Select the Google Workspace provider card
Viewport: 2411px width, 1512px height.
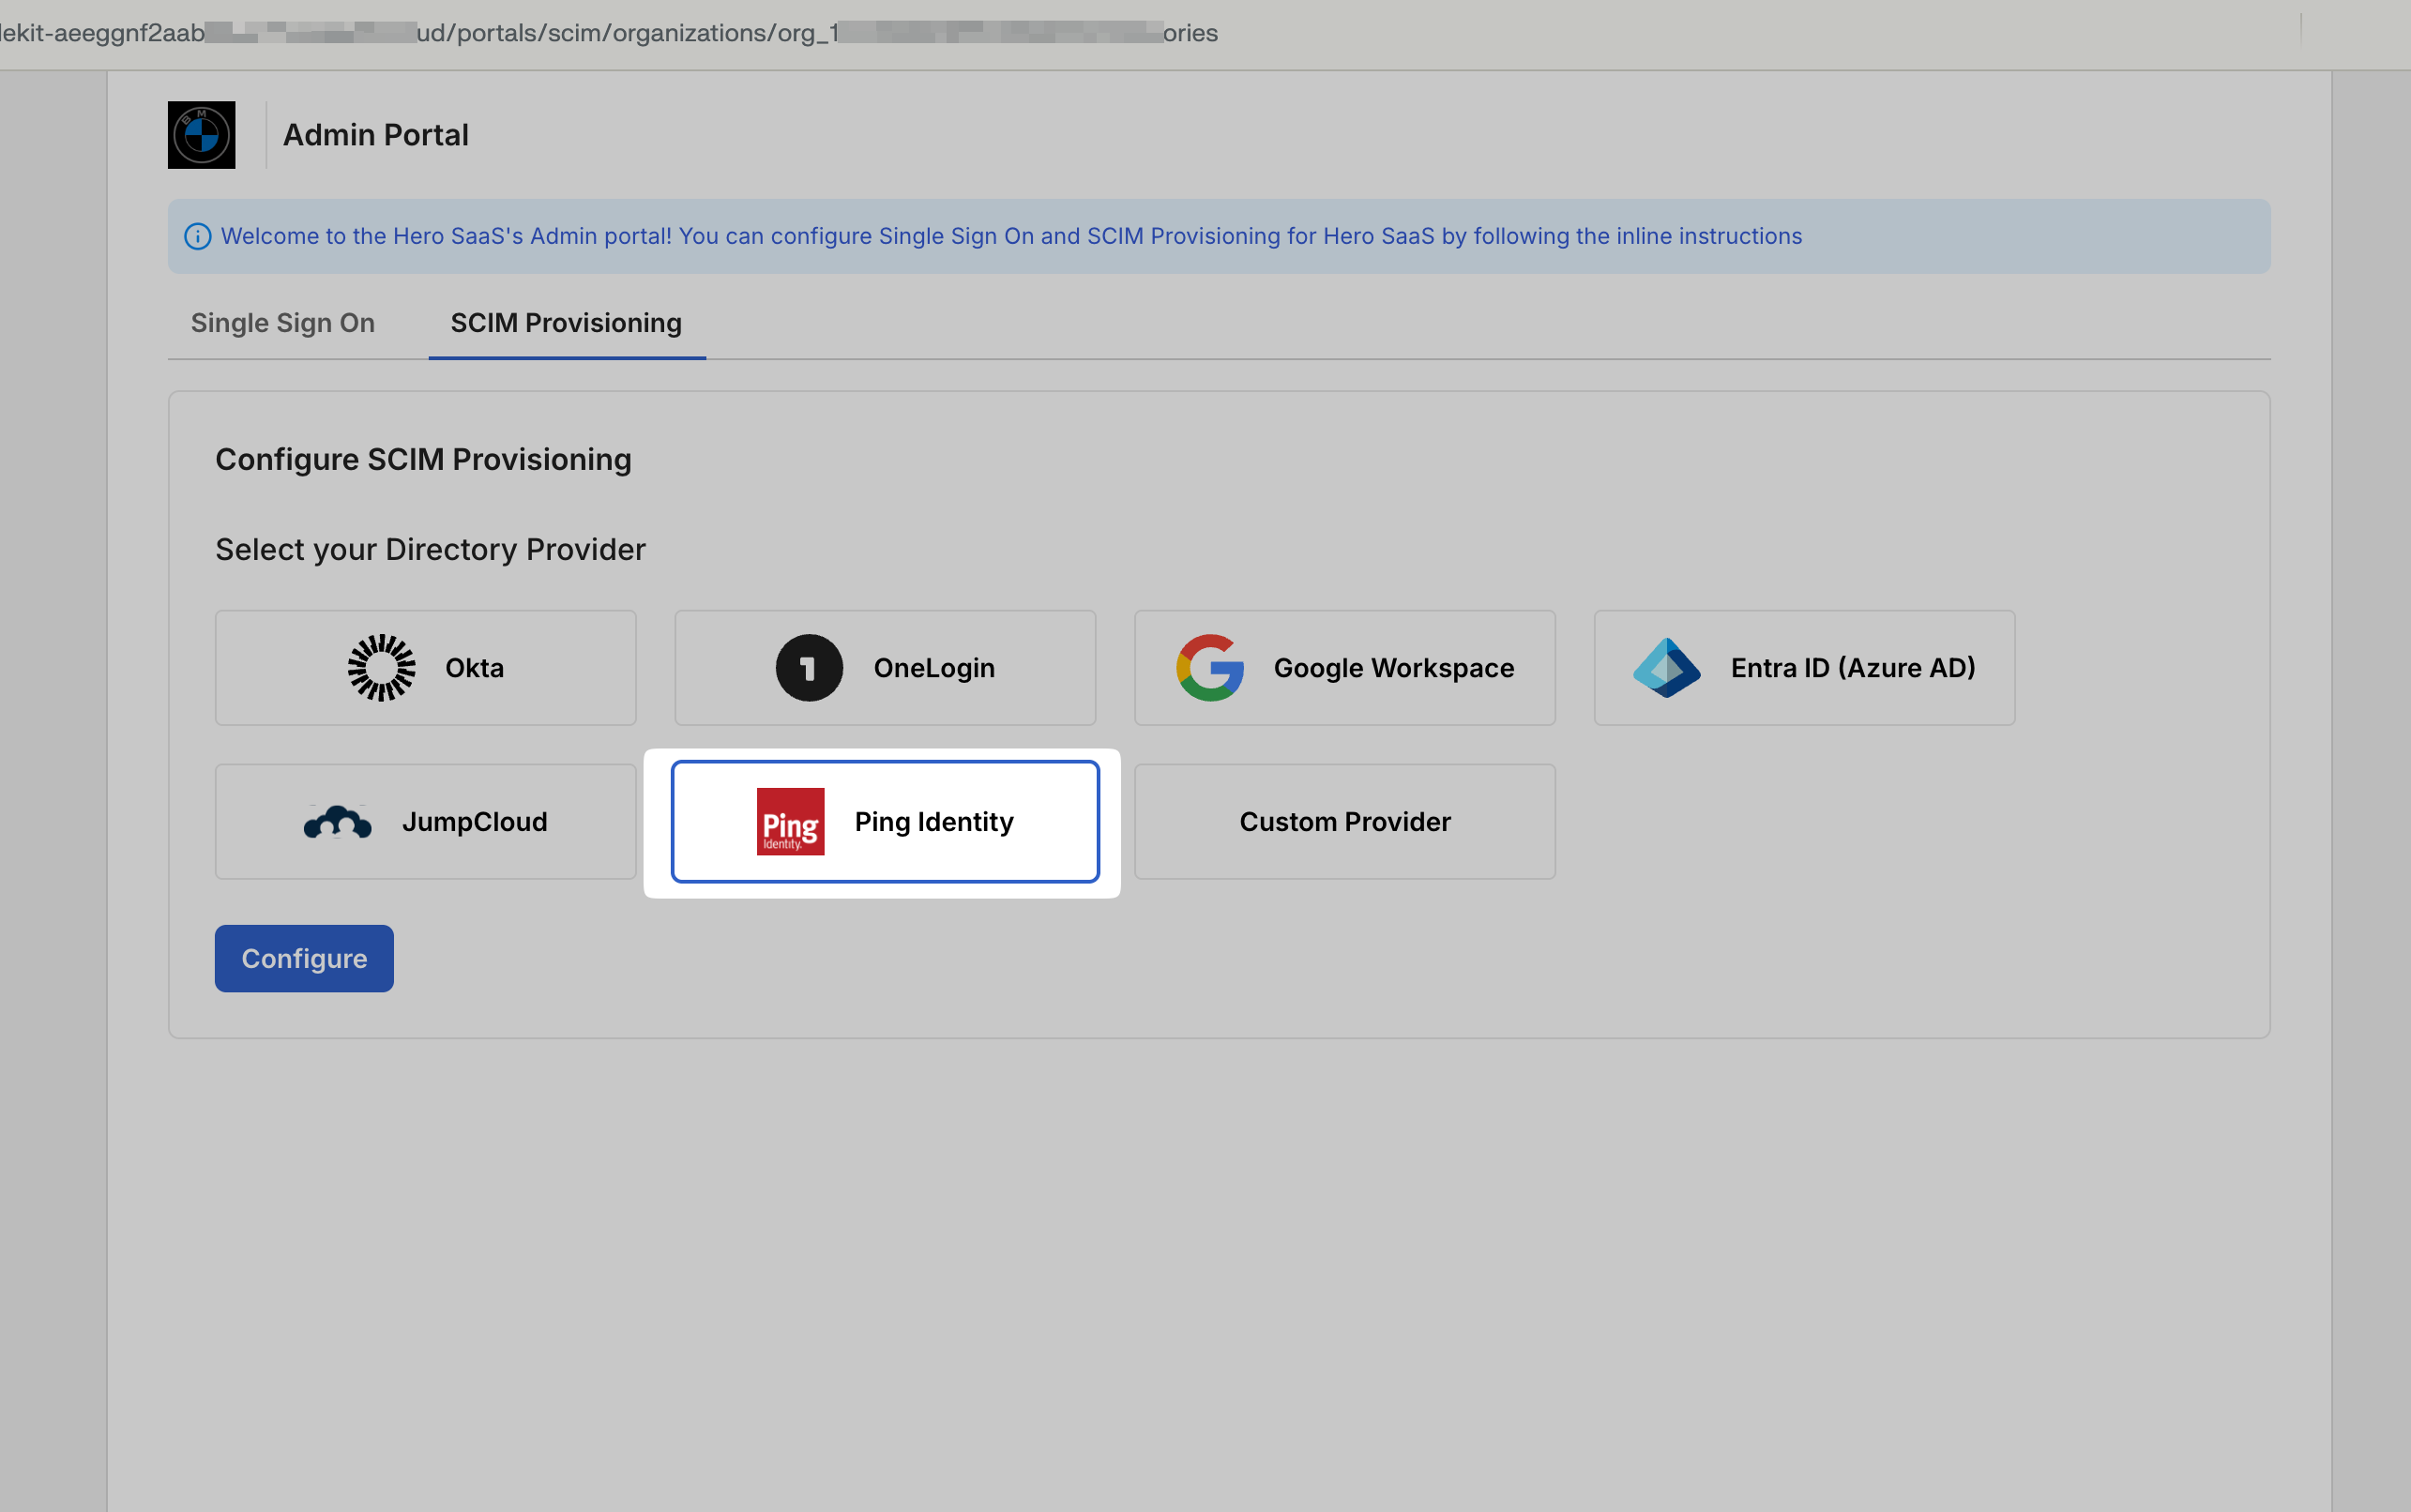click(1344, 667)
